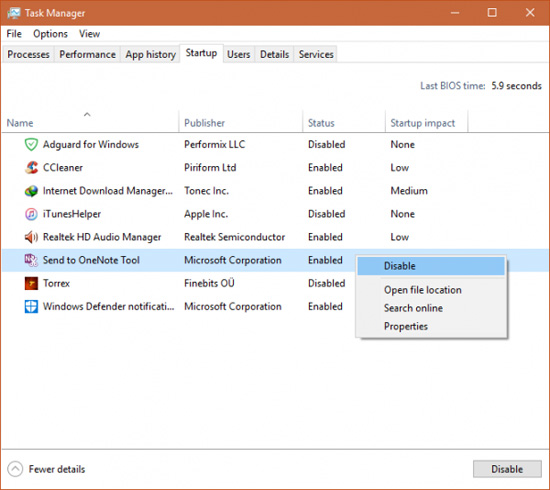Click the Task Manager title bar icon
Viewport: 550px width, 490px height.
14,13
